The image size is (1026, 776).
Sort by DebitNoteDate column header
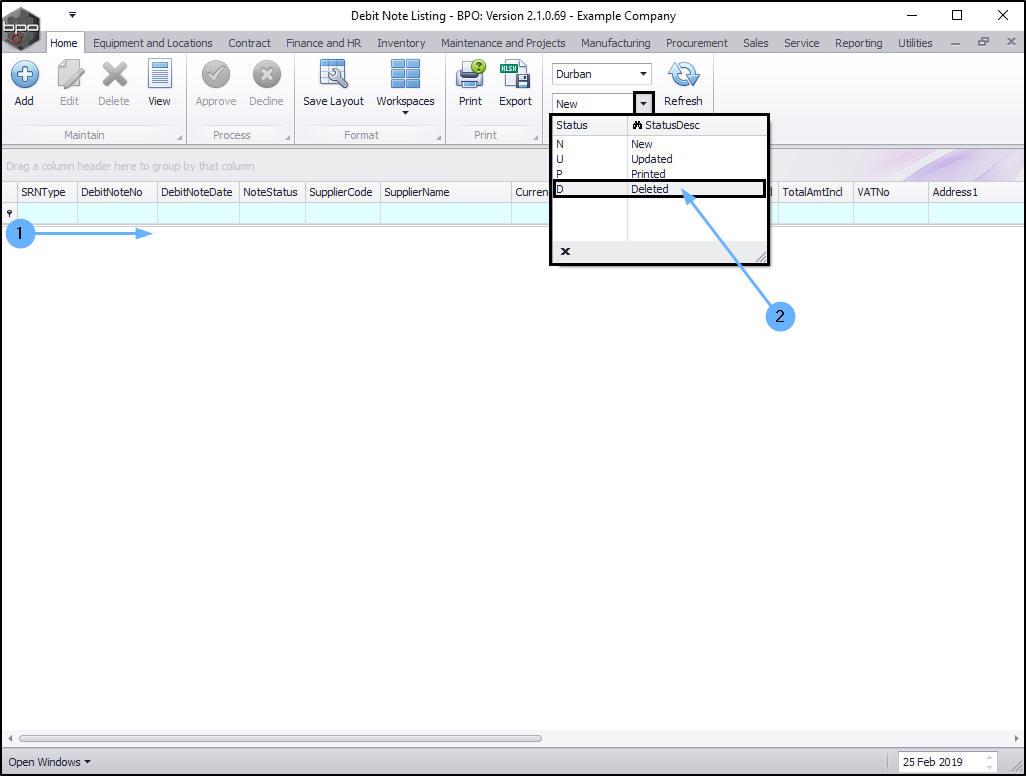(198, 192)
